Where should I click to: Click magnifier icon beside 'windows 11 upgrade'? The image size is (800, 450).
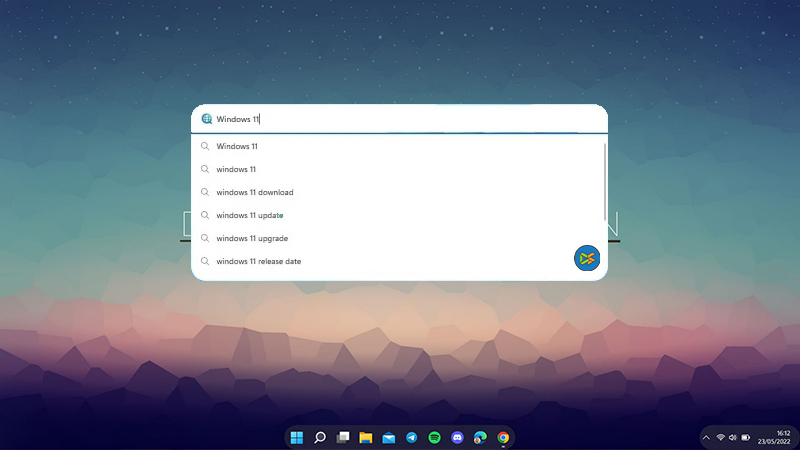[x=205, y=238]
